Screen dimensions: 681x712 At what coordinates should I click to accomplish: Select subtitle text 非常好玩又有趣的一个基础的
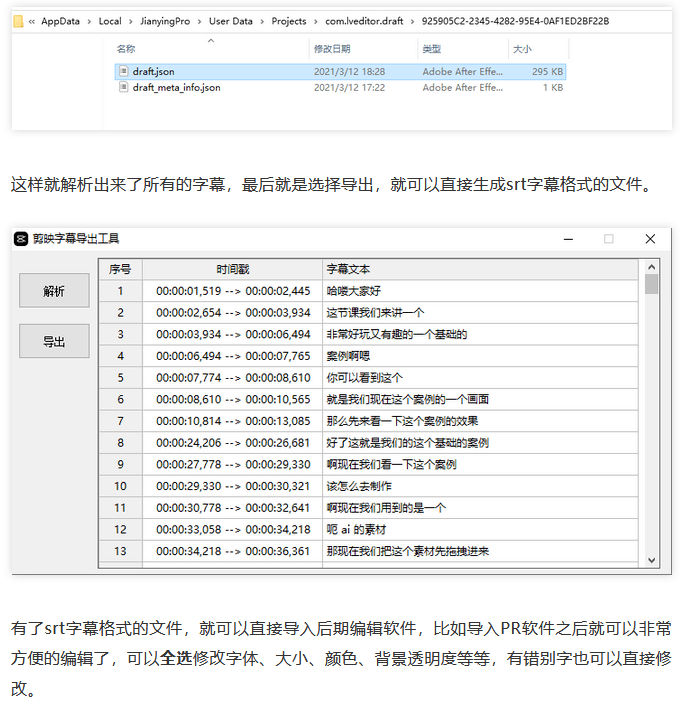point(397,335)
